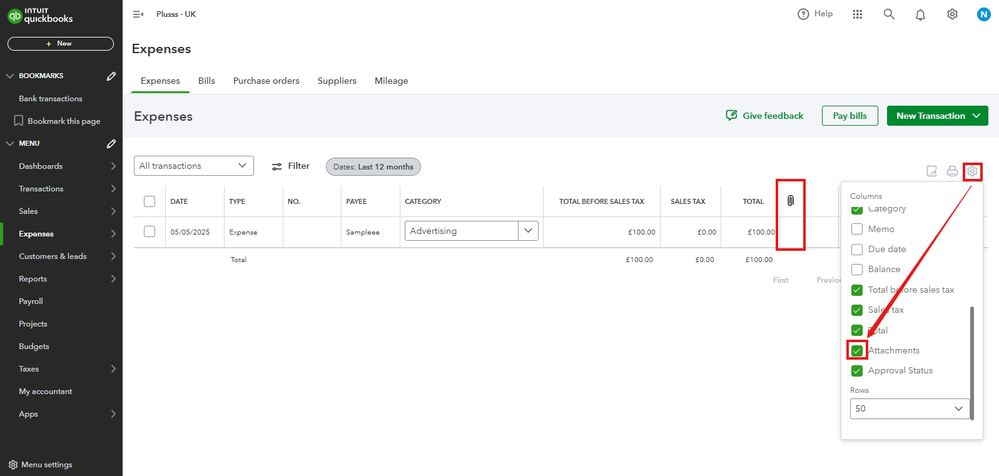Open the Rows count dropdown
Image resolution: width=999 pixels, height=476 pixels.
point(909,409)
